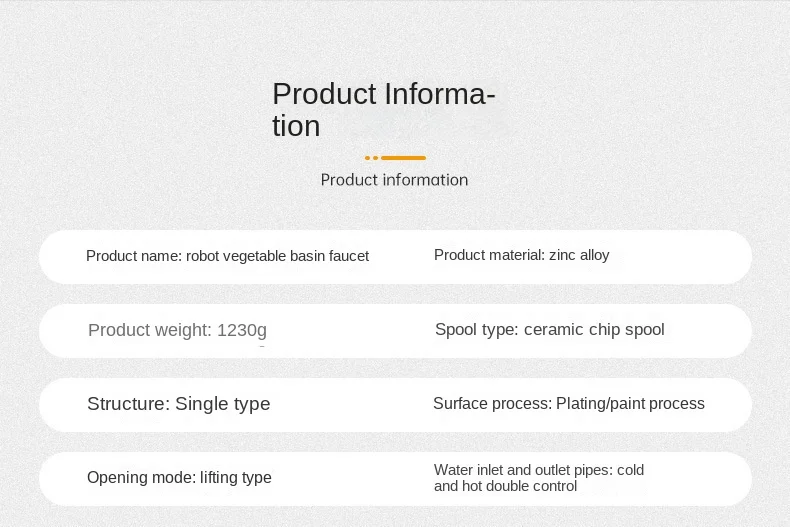Click 'Product material: zinc alloy' text
Screen dimensions: 790x527
[521, 255]
